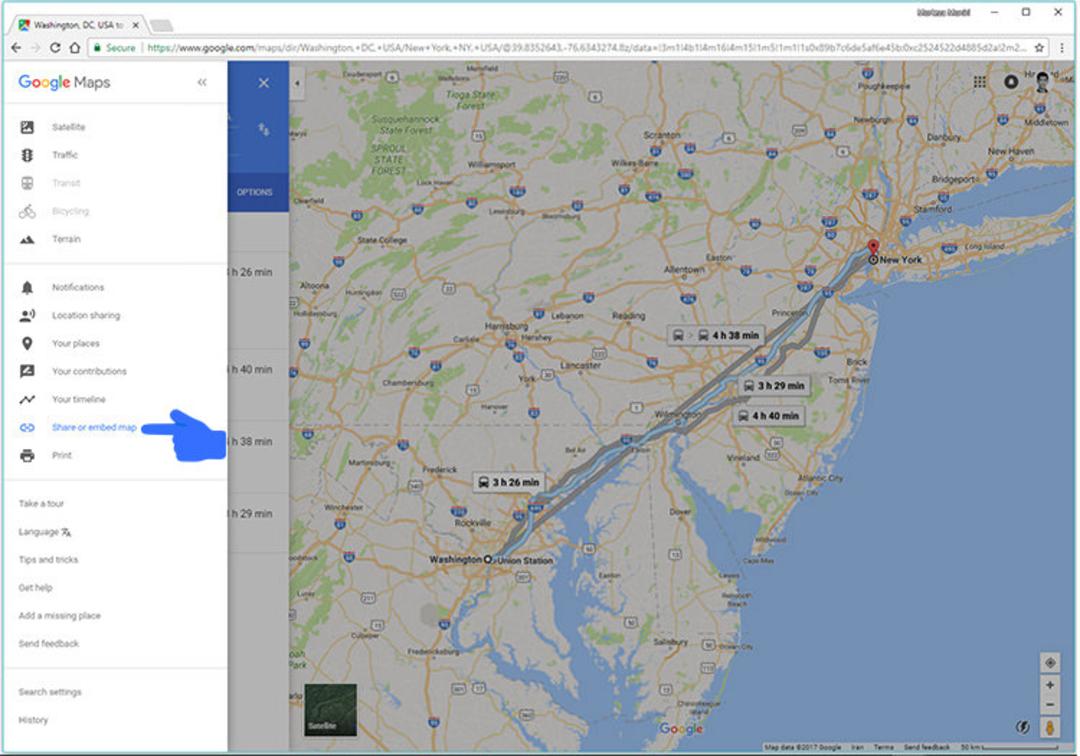Image resolution: width=1080 pixels, height=756 pixels.
Task: Enable the Traffic layer icon
Action: coord(27,155)
